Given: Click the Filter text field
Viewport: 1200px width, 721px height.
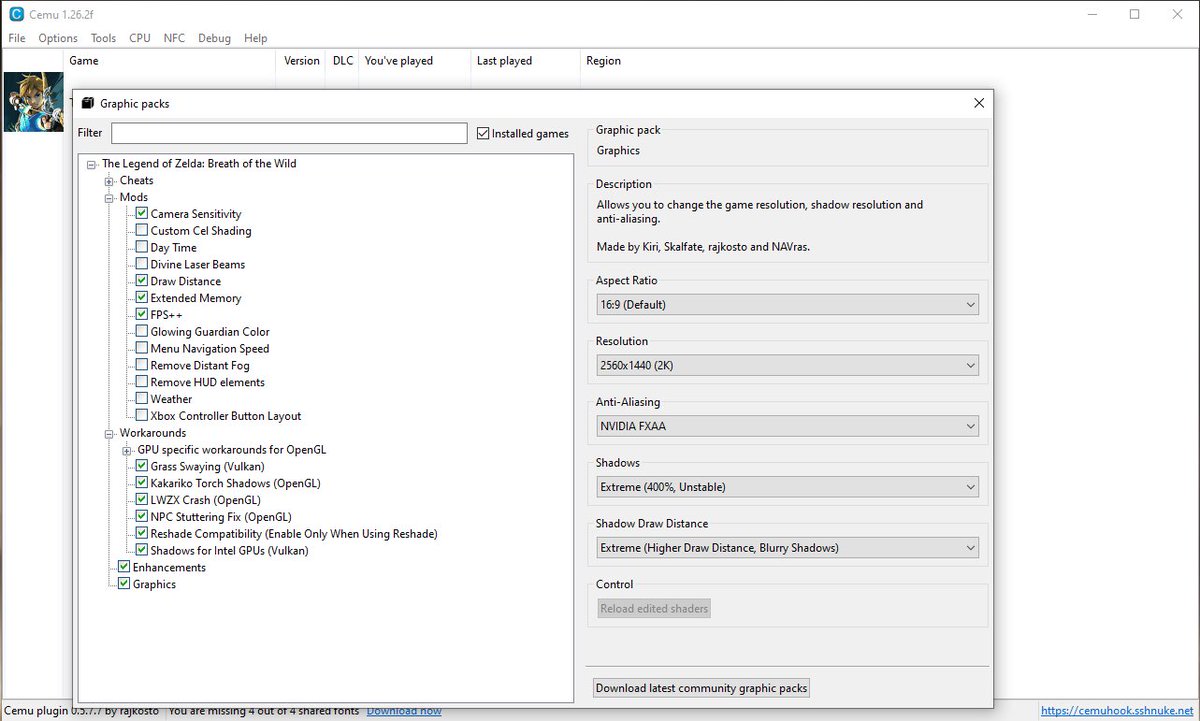Looking at the screenshot, I should pyautogui.click(x=289, y=133).
